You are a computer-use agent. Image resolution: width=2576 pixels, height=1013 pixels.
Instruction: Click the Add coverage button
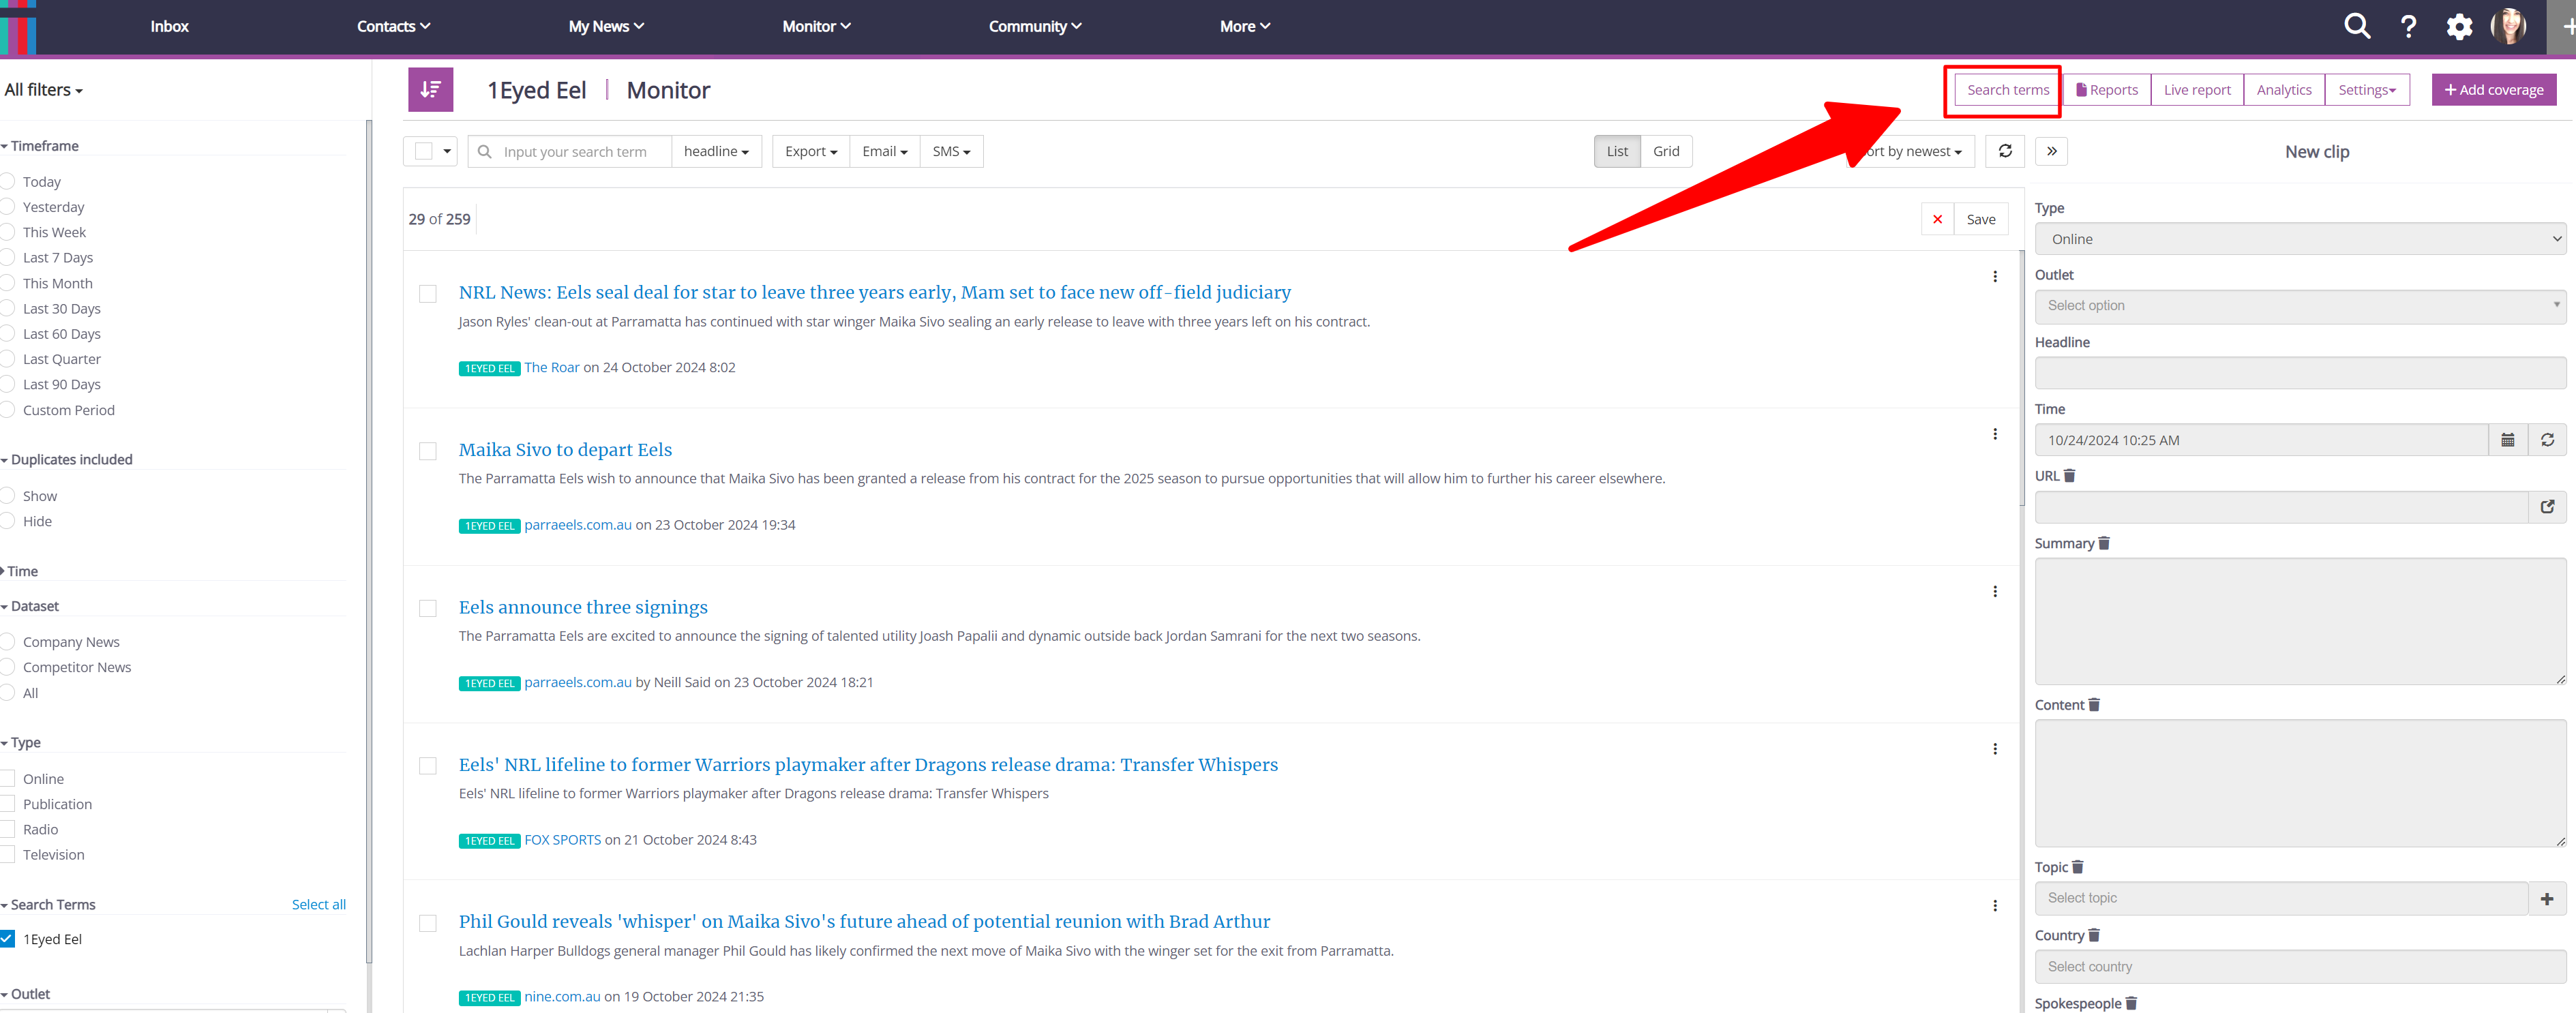pos(2493,90)
